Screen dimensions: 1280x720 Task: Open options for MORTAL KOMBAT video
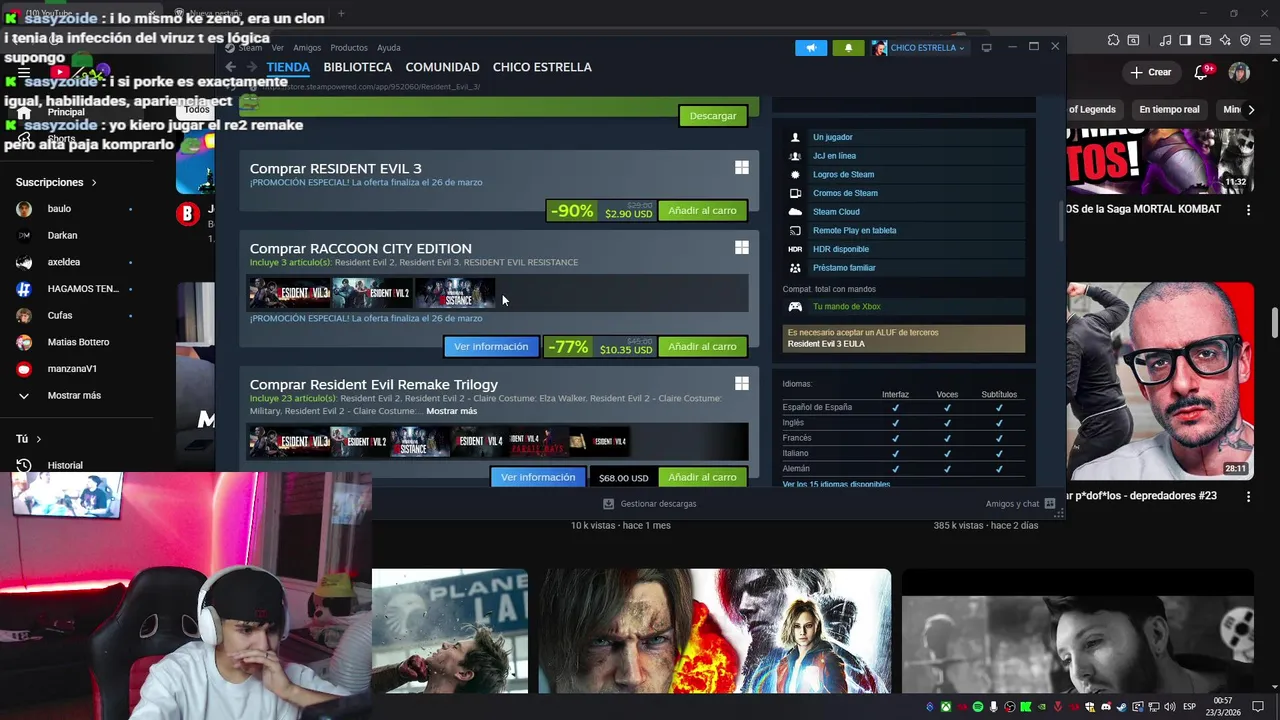[x=1248, y=210]
